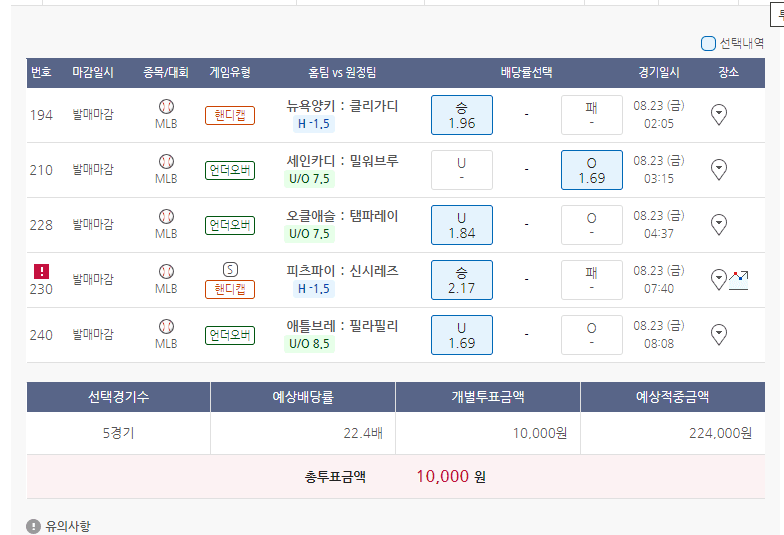Click location pin for game 194

pyautogui.click(x=718, y=115)
